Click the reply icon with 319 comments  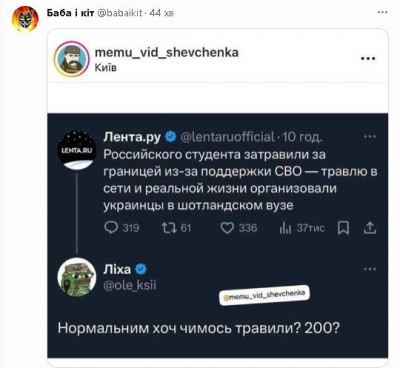[111, 228]
